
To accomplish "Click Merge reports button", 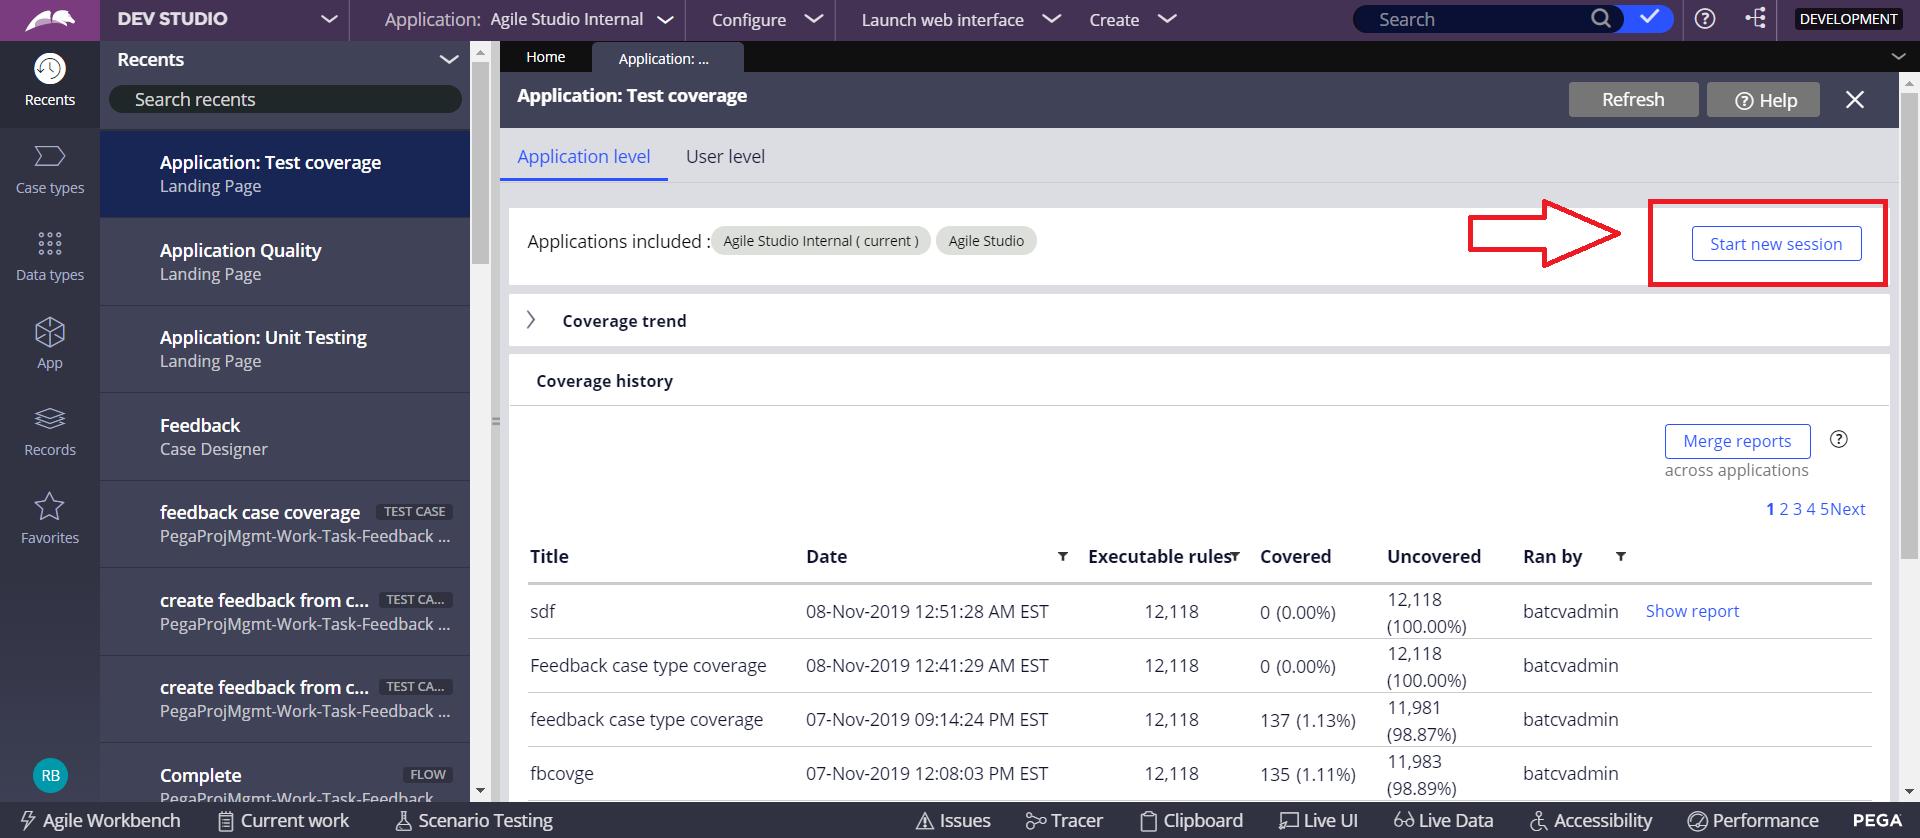I will pos(1737,440).
